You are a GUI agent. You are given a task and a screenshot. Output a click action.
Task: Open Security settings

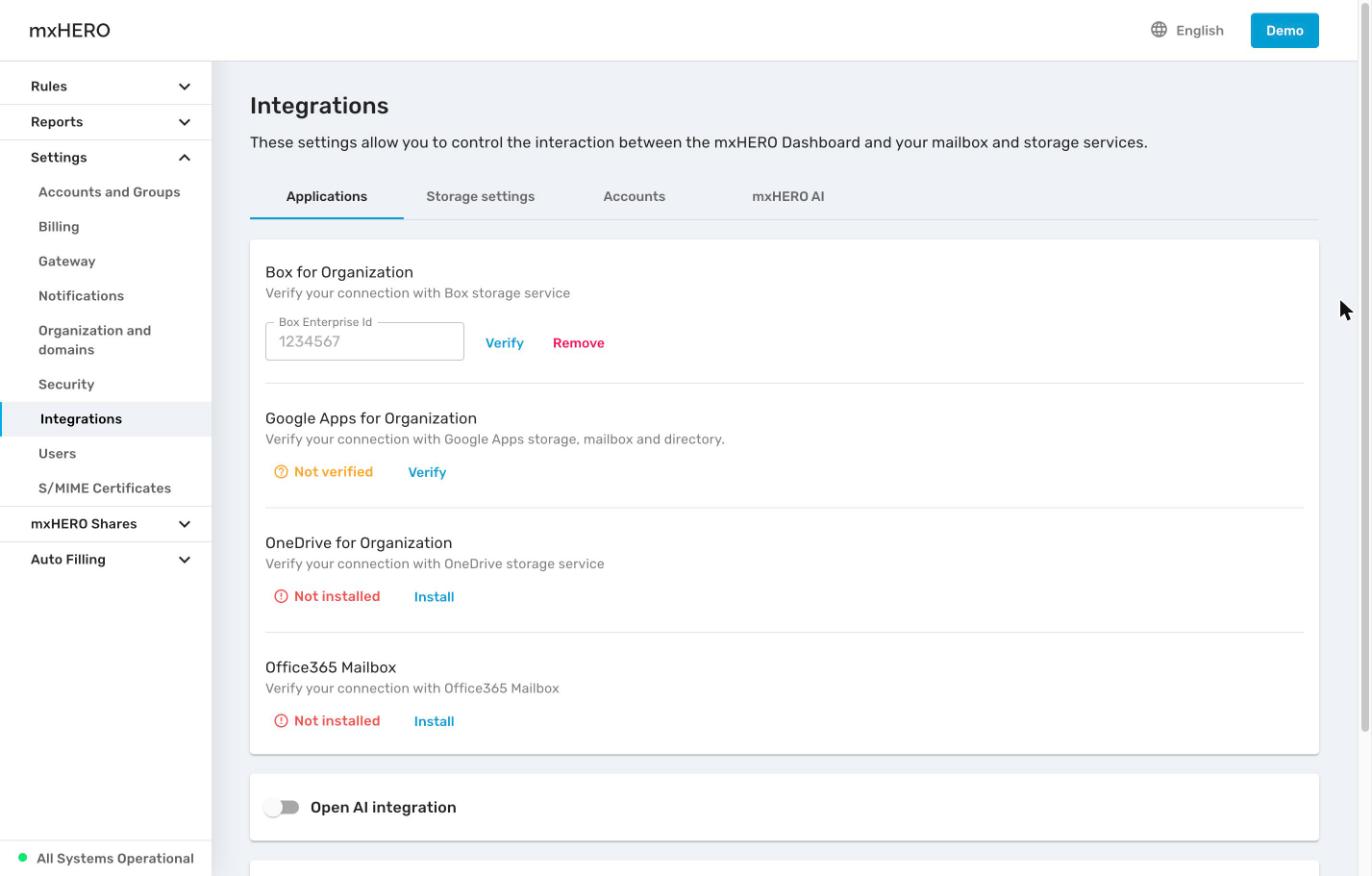point(66,384)
